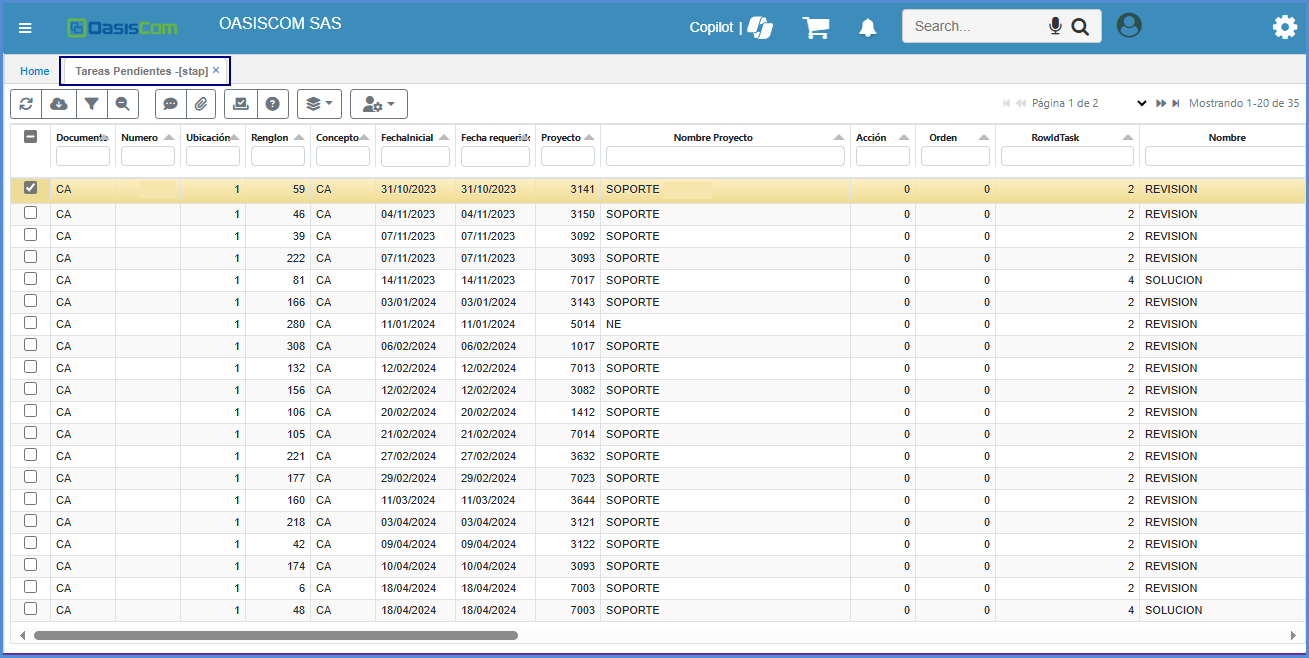Expand the layers stack dropdown
Image resolution: width=1309 pixels, height=658 pixels.
tap(319, 104)
